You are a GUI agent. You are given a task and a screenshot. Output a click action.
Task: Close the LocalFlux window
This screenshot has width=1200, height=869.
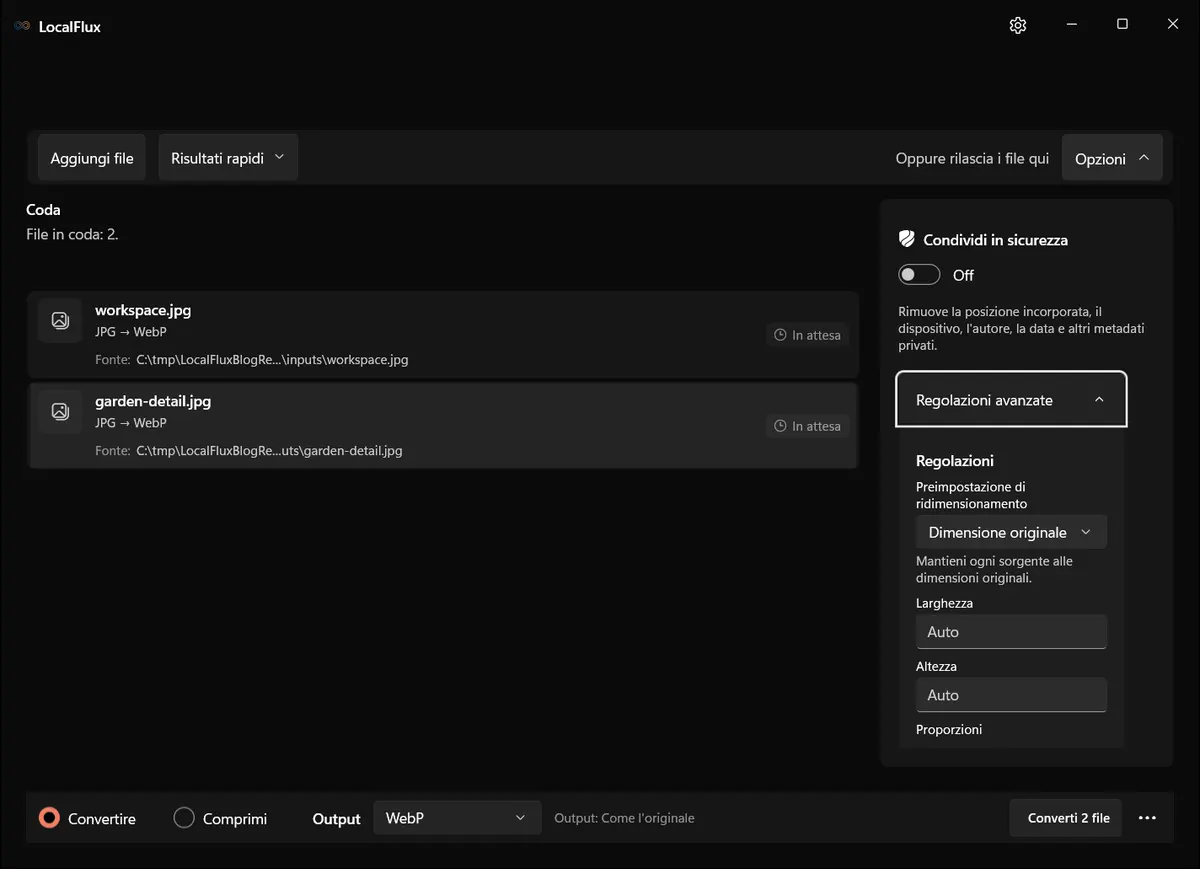1173,24
